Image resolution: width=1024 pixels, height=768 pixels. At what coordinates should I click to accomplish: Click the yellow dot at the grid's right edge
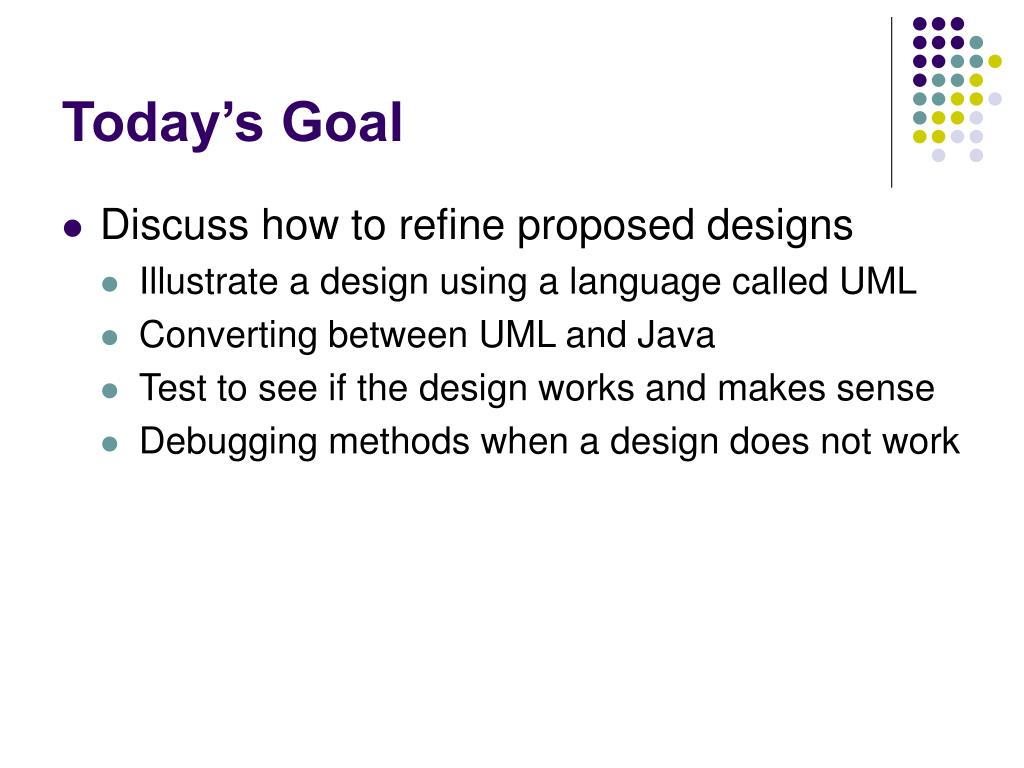point(995,61)
